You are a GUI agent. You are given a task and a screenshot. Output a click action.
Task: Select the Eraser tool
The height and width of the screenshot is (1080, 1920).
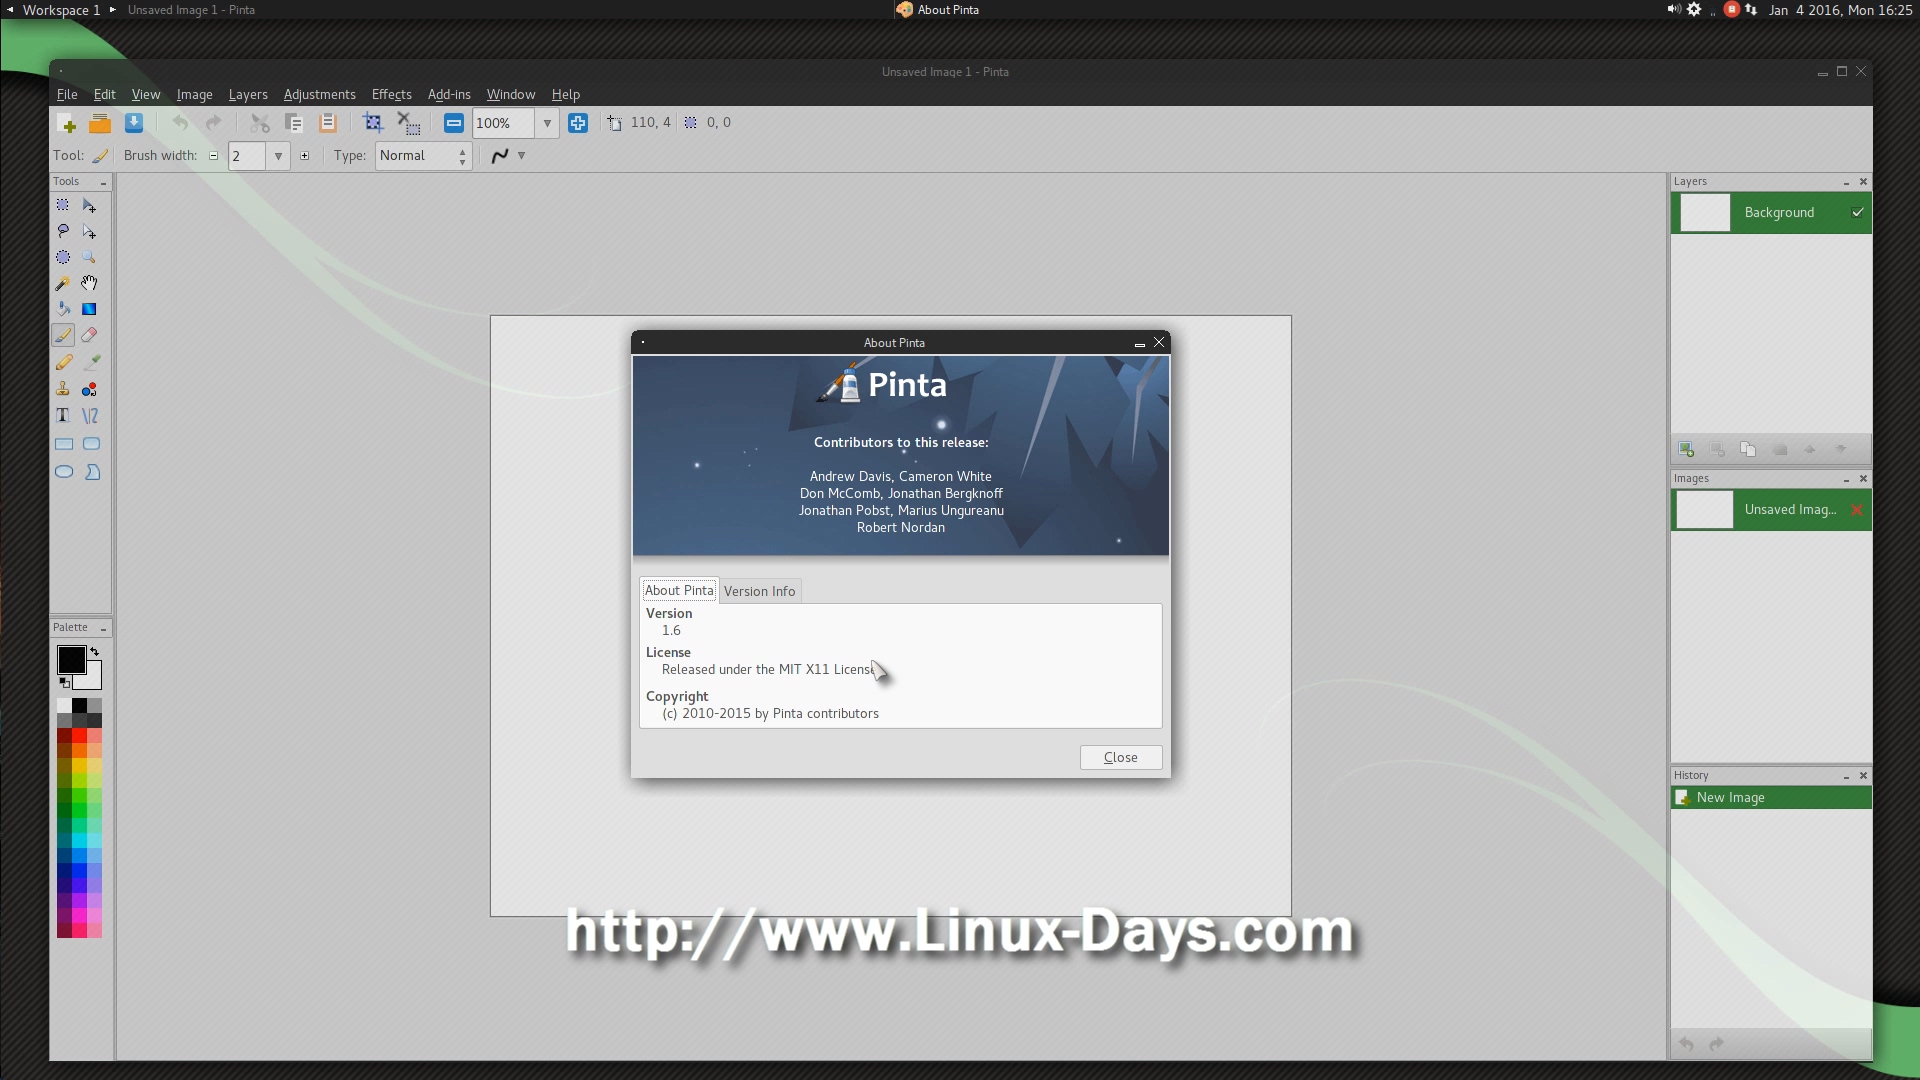90,335
